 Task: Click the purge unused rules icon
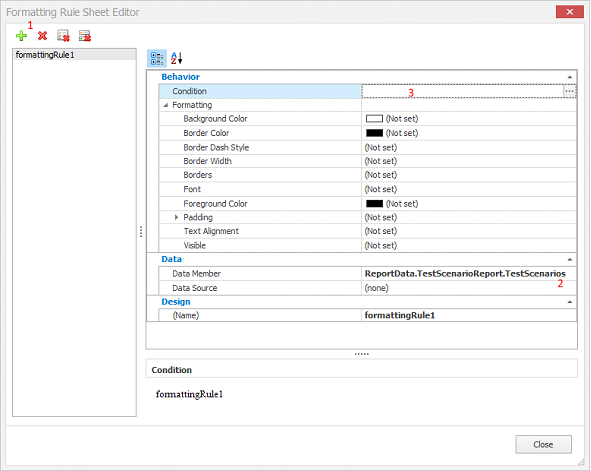(x=85, y=36)
